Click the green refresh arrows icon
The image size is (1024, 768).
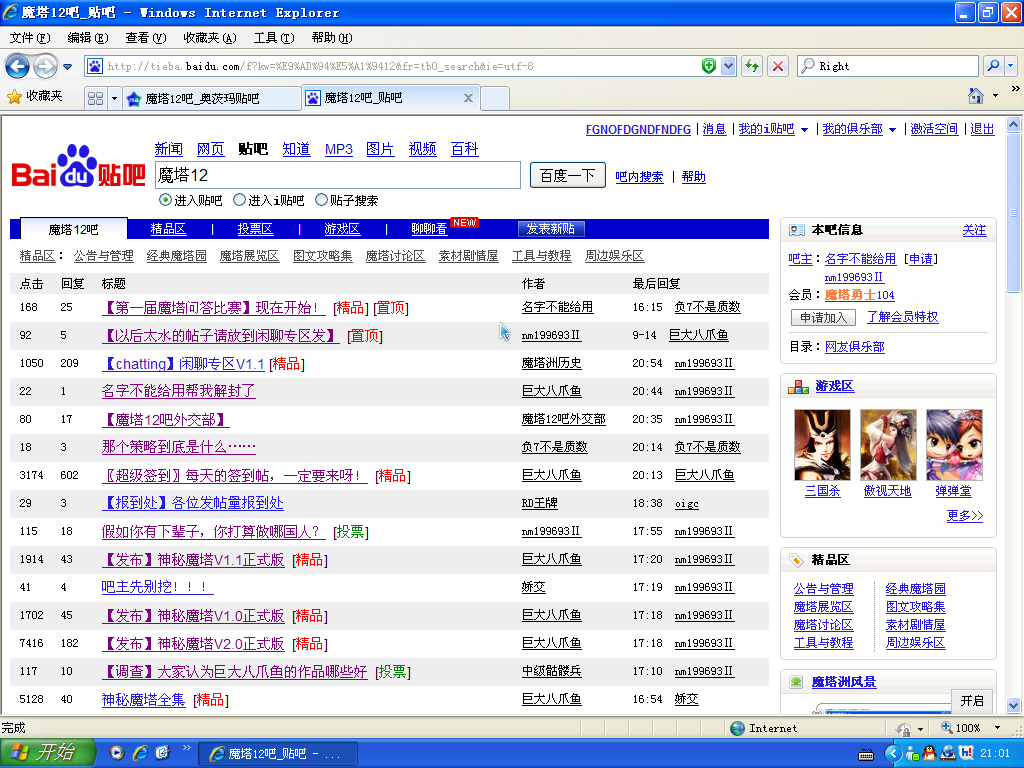pos(752,66)
